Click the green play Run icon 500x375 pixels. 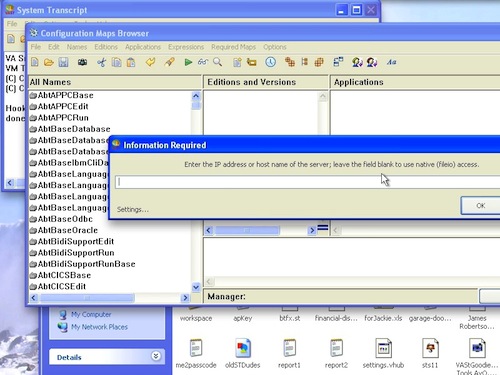point(188,62)
